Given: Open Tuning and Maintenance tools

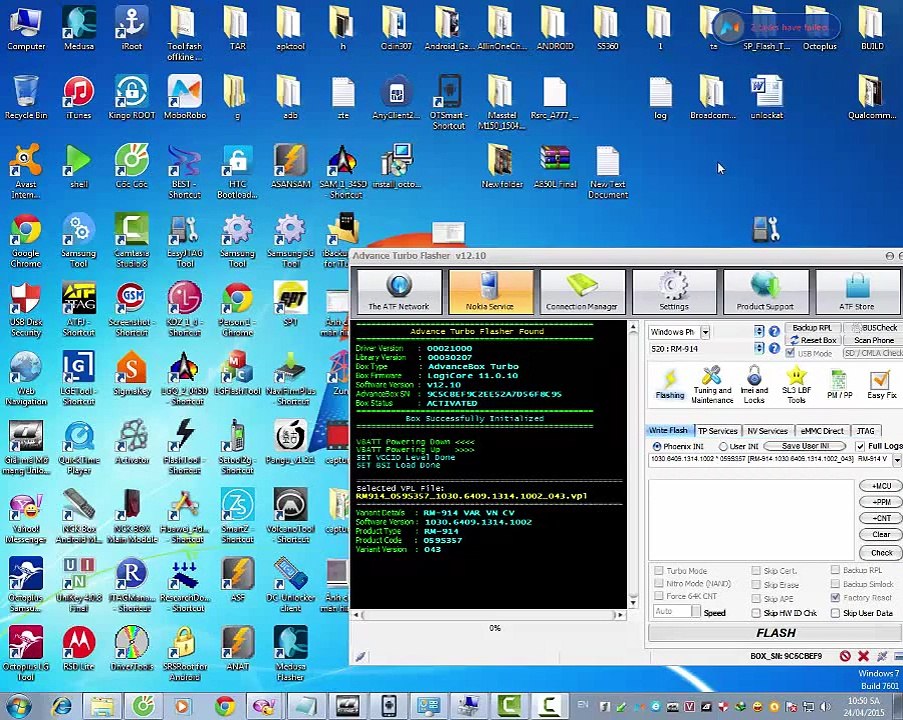Looking at the screenshot, I should (x=712, y=384).
